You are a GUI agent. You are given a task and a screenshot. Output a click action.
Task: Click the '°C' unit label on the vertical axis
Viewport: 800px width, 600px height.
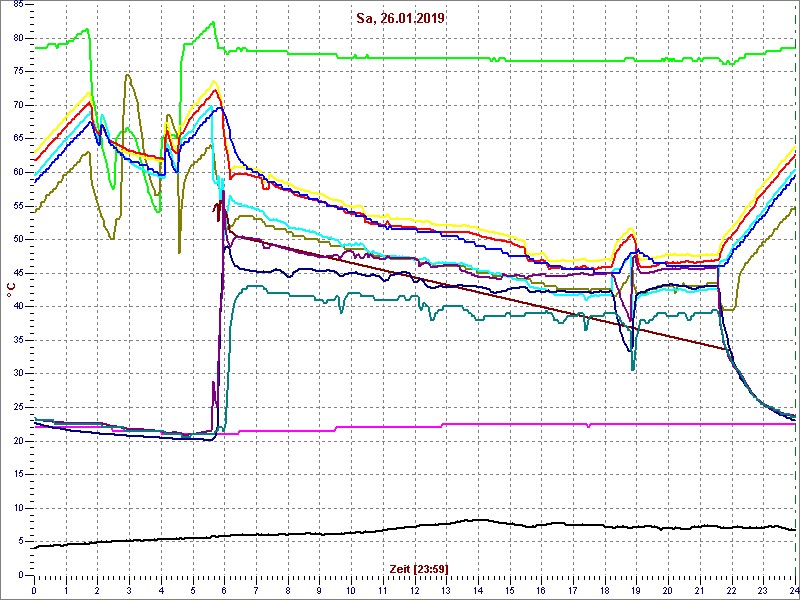click(x=12, y=291)
